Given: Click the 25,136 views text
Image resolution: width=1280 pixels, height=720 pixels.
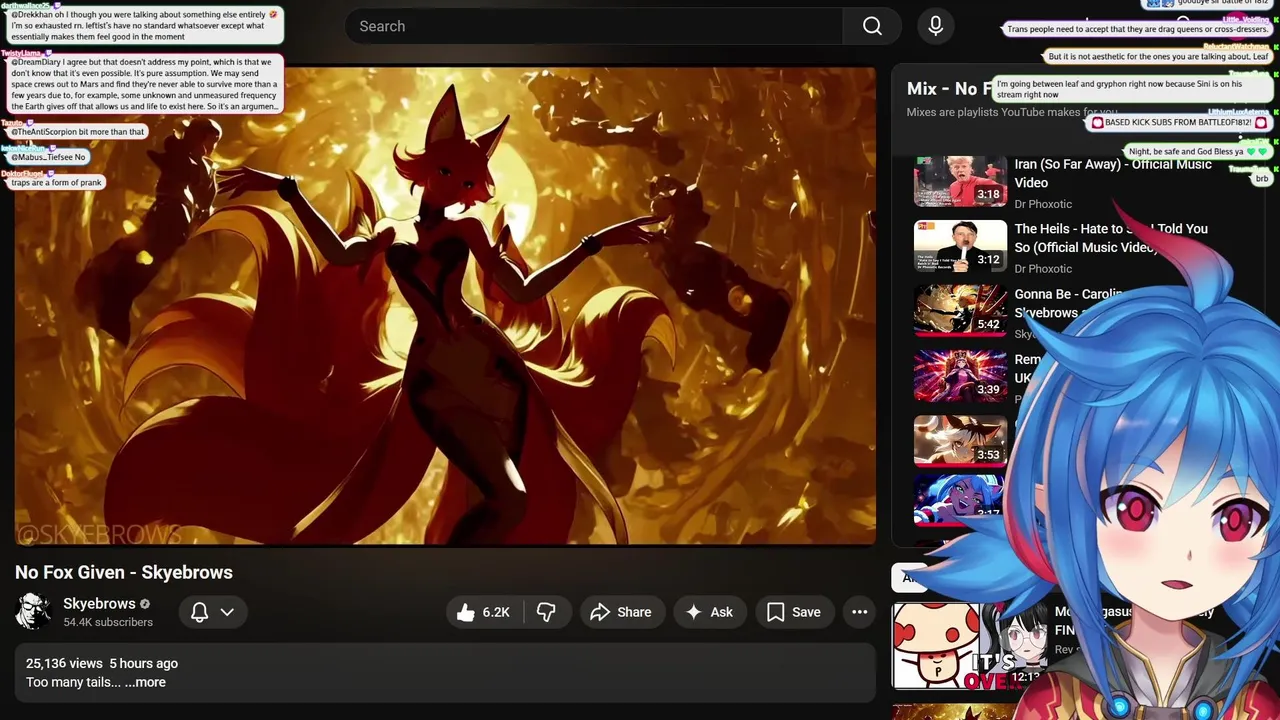Looking at the screenshot, I should click(64, 663).
